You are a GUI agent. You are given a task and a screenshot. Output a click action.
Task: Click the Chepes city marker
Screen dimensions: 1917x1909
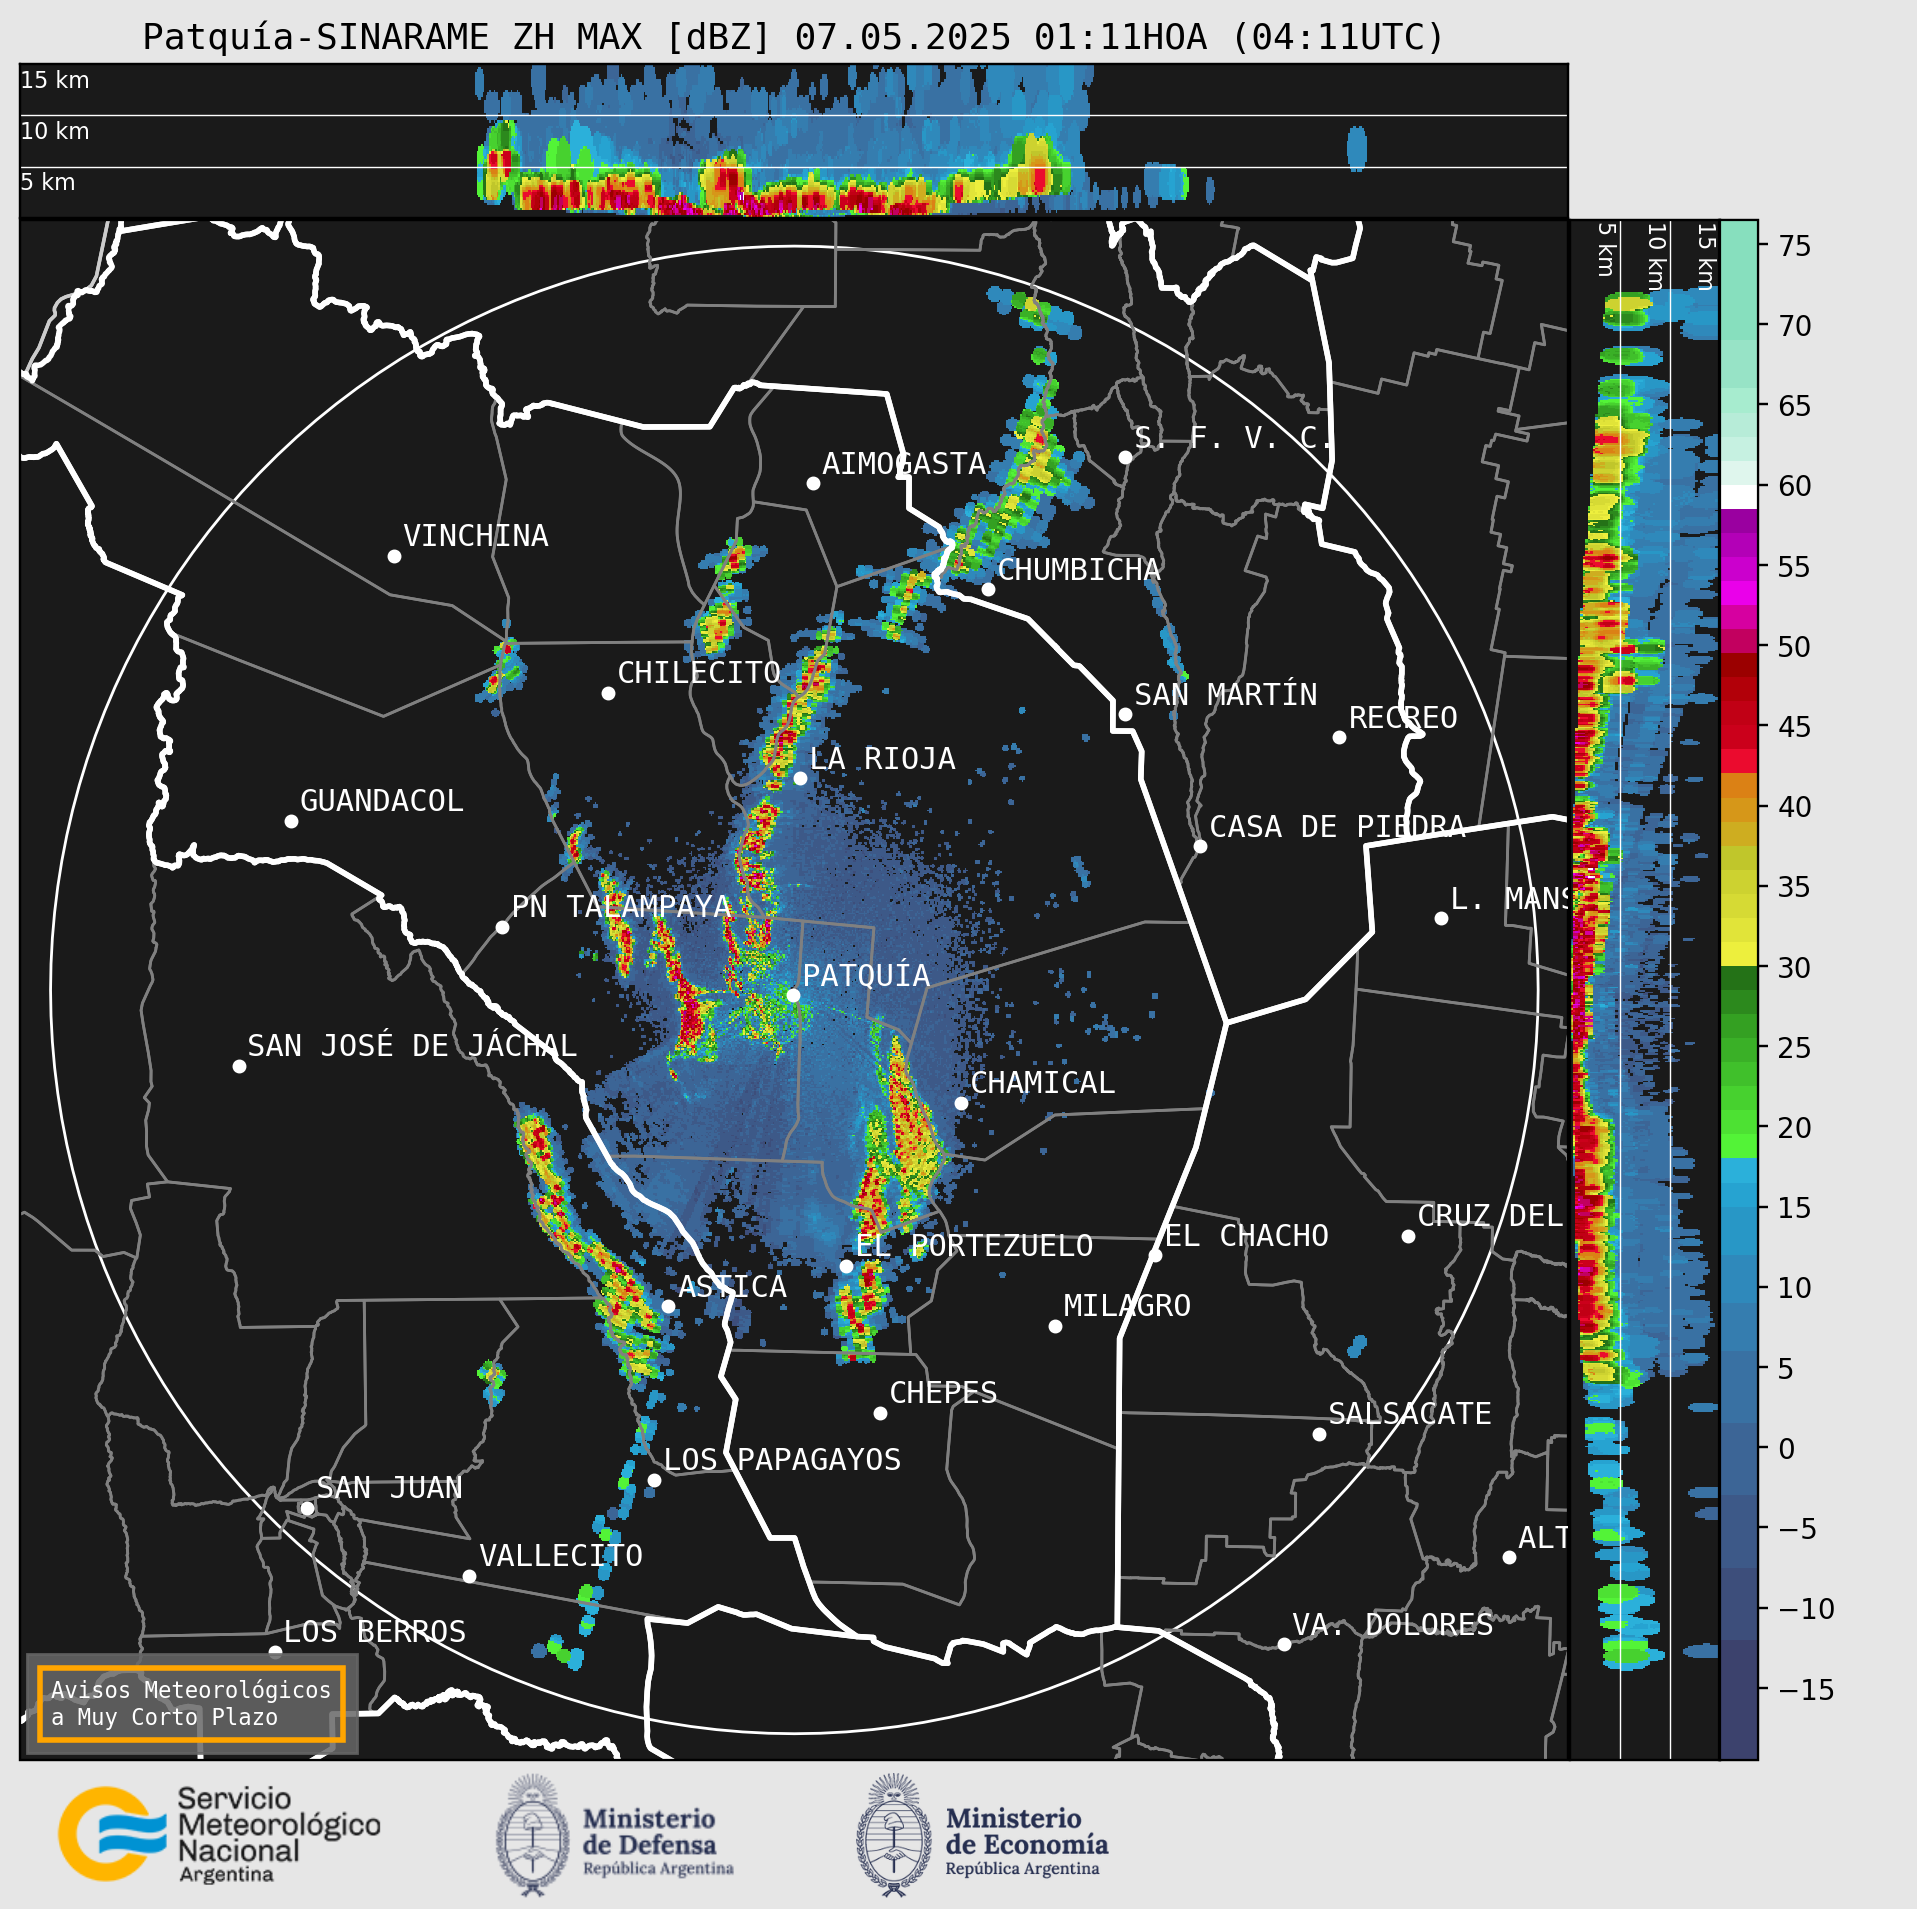pos(880,1413)
